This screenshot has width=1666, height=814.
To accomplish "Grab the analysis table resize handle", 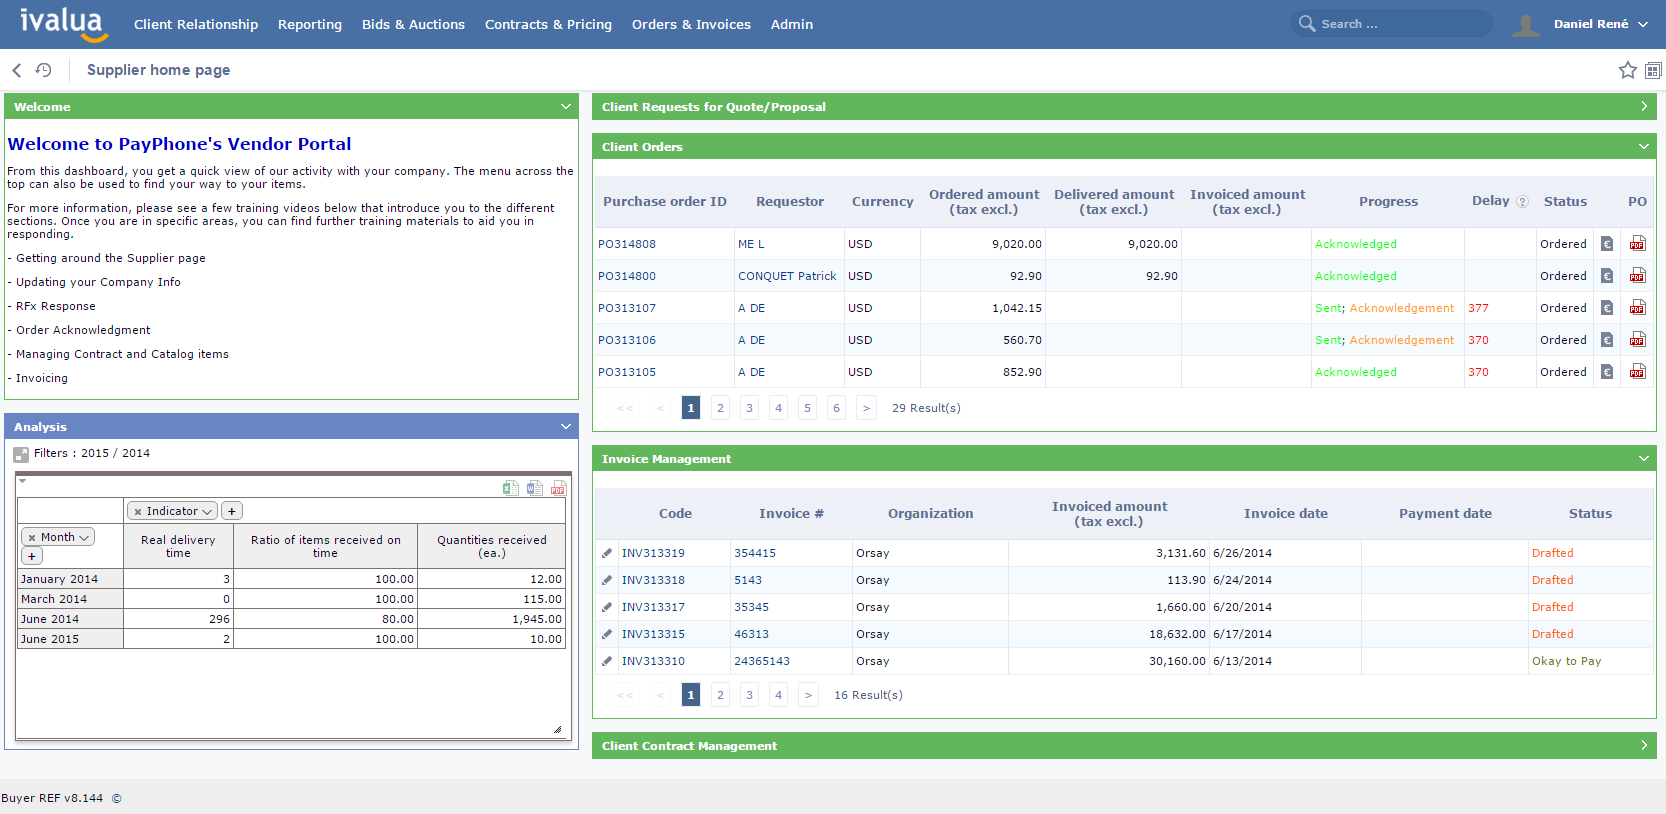I will tap(557, 730).
